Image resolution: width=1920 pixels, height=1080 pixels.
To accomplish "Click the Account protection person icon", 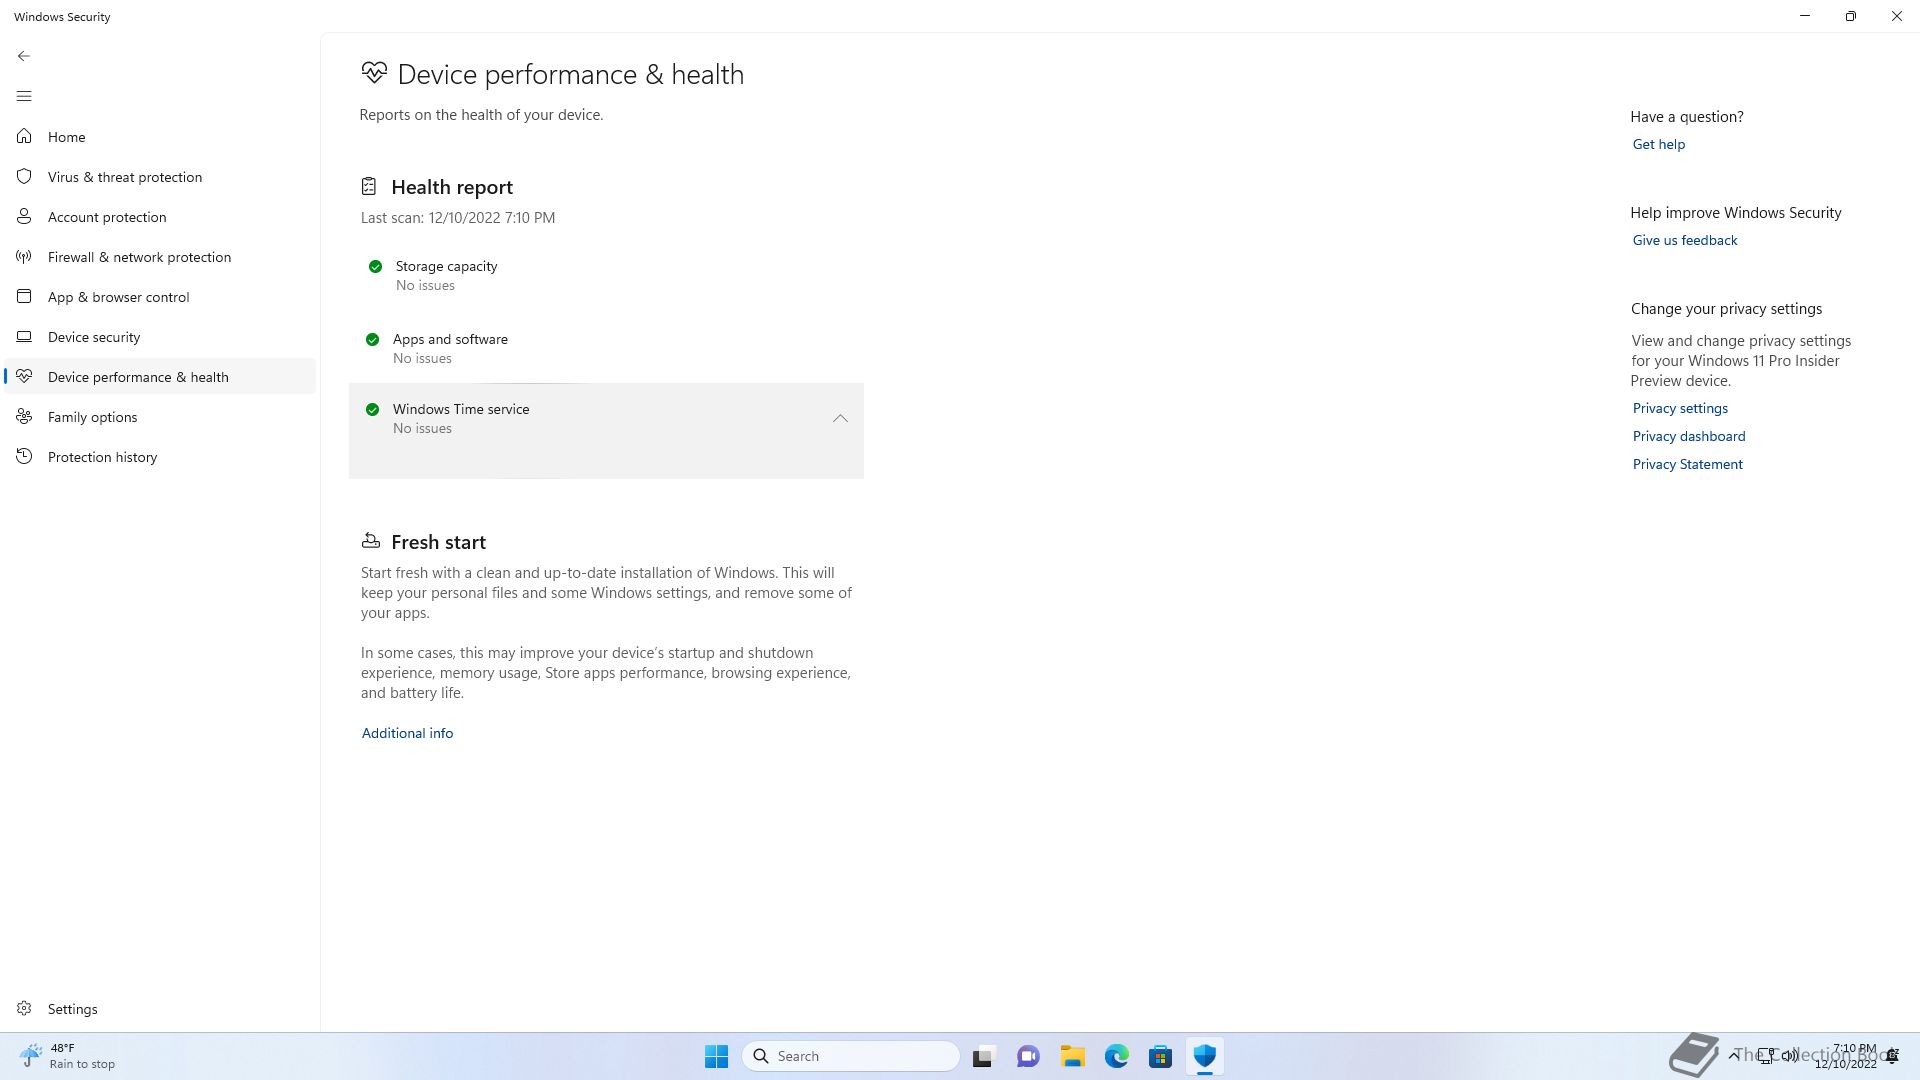I will click(24, 216).
